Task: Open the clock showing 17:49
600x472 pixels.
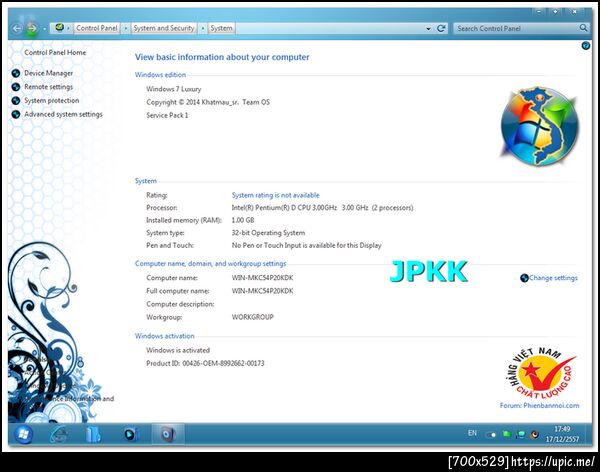Action: (x=562, y=434)
